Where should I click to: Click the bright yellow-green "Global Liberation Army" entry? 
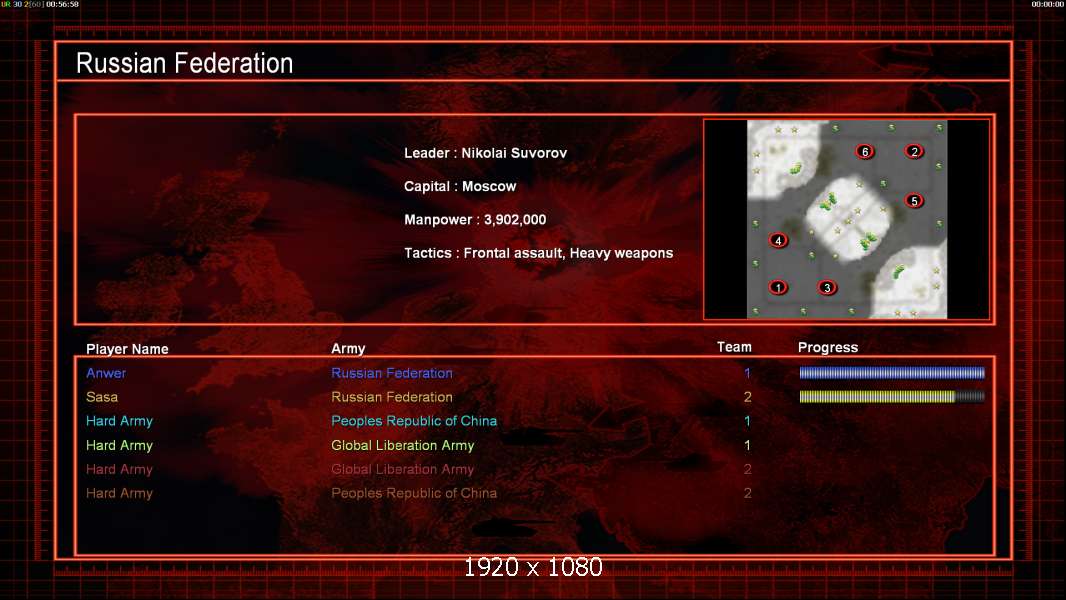402,446
